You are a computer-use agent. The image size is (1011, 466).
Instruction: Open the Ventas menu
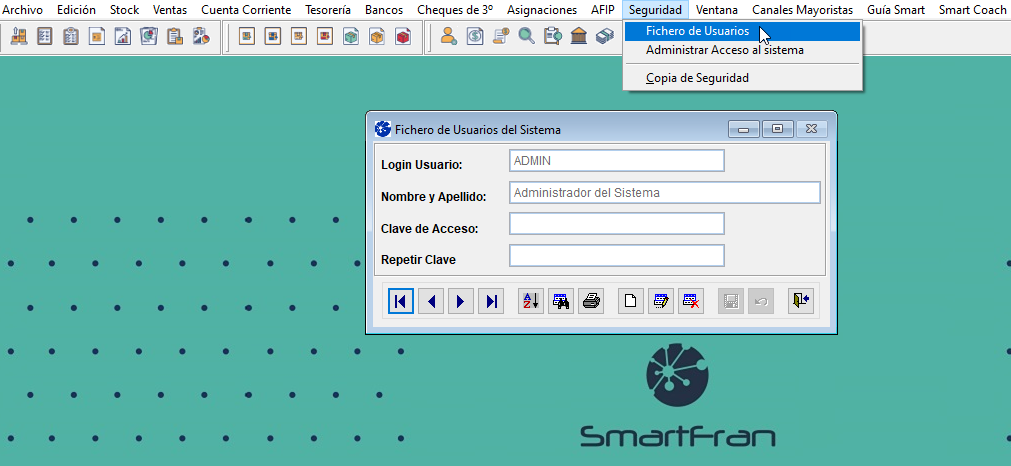[x=170, y=10]
